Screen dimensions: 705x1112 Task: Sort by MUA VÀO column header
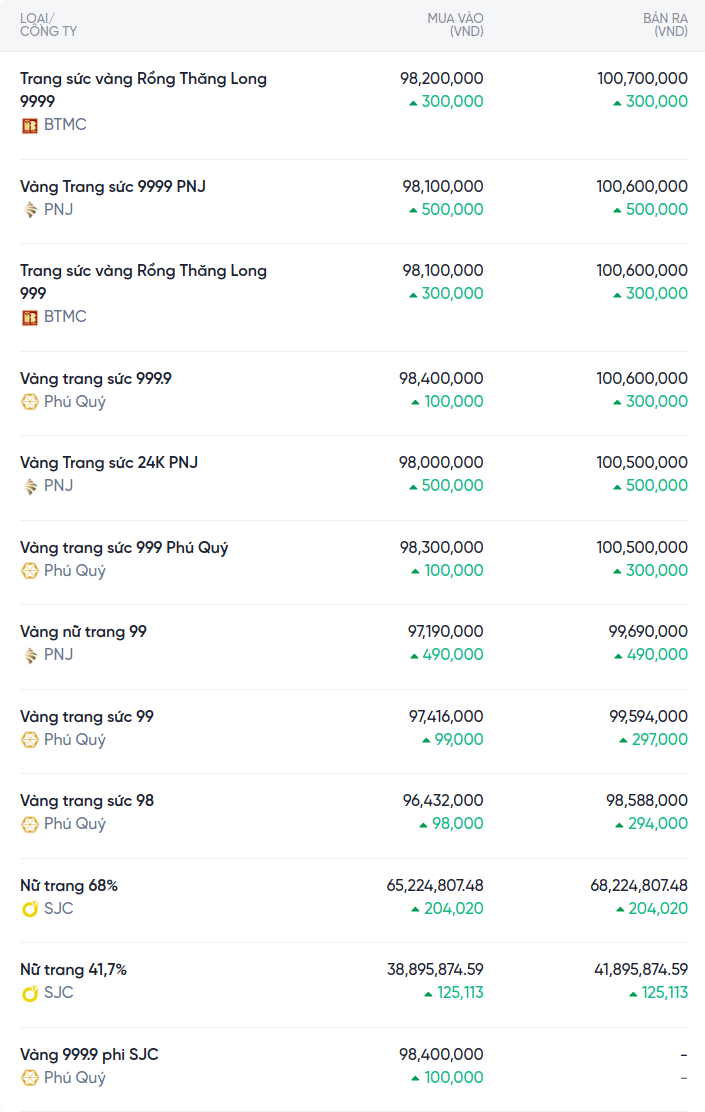click(x=455, y=25)
